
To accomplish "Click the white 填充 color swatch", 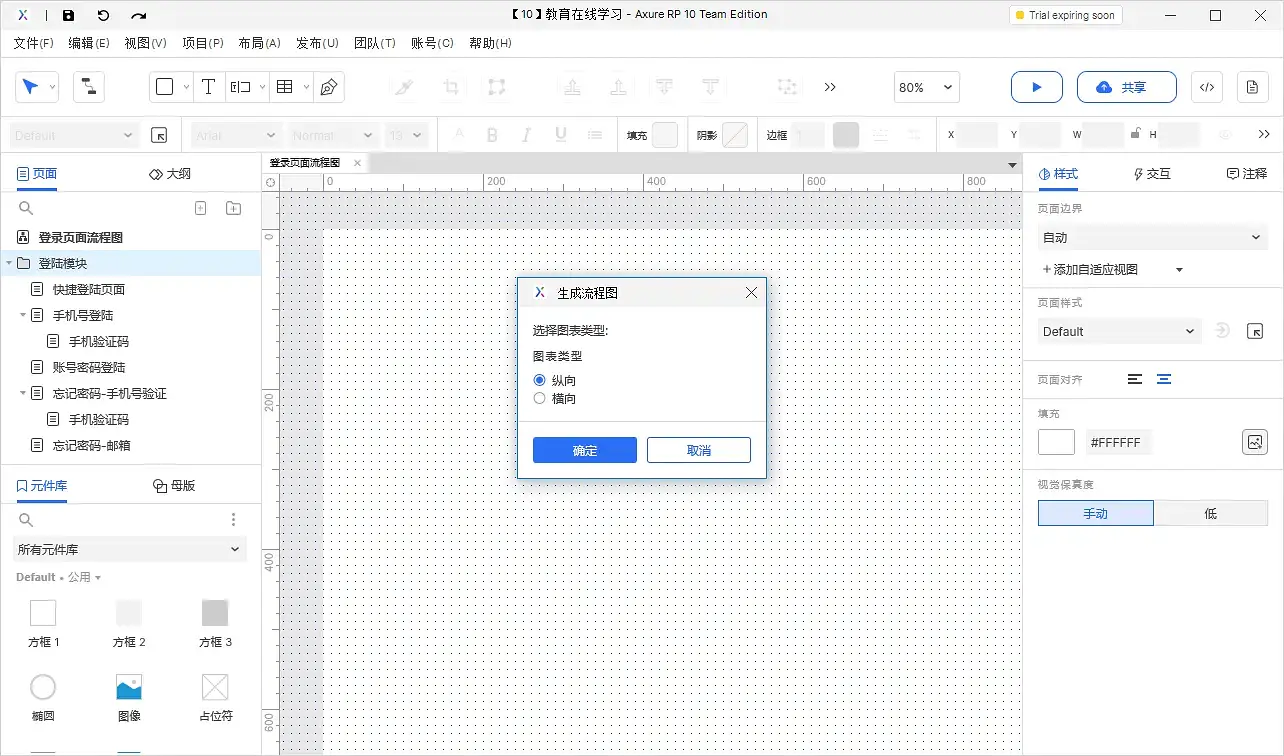I will pos(1056,441).
